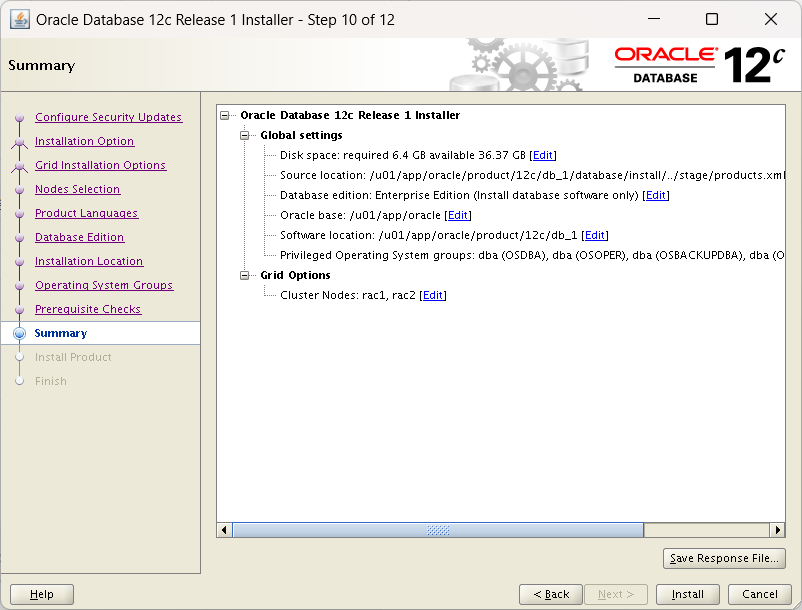This screenshot has width=802, height=610.
Task: Click the Summary step bullet icon
Action: (x=19, y=333)
